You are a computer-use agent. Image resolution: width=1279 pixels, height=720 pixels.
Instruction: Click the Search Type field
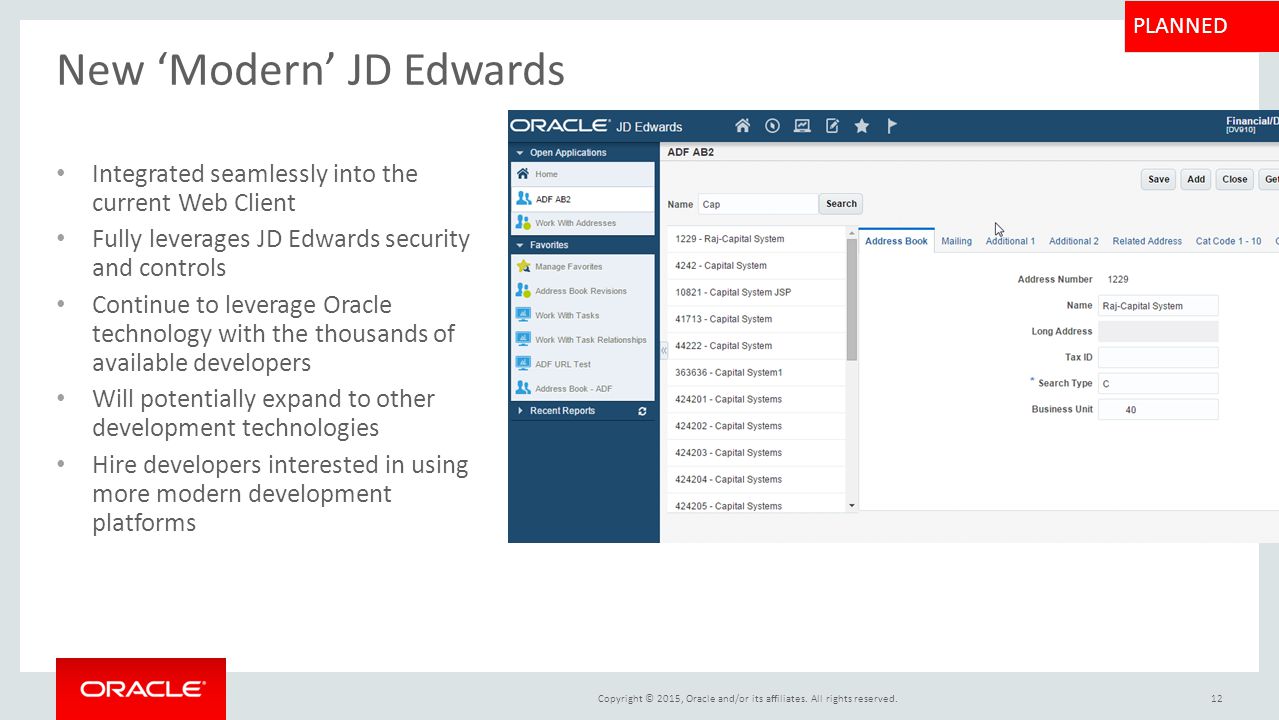1158,383
